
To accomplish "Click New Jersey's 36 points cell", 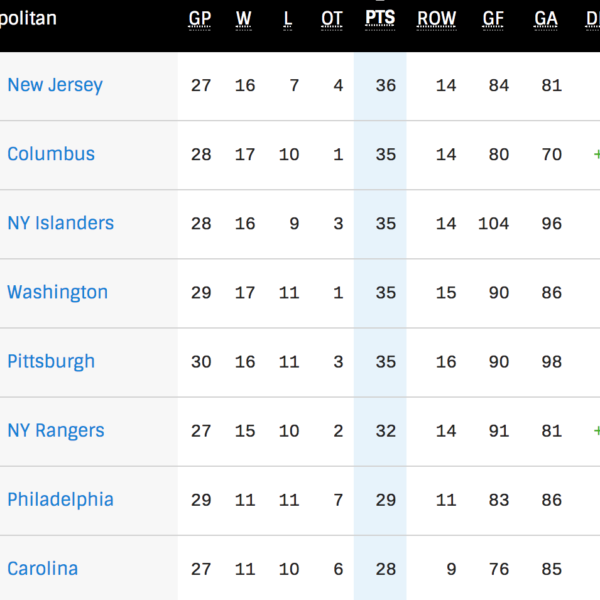I will coord(386,85).
